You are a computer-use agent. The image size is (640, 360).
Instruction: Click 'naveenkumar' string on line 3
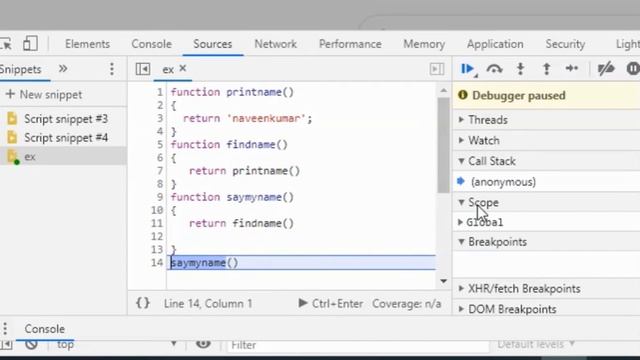(x=266, y=119)
